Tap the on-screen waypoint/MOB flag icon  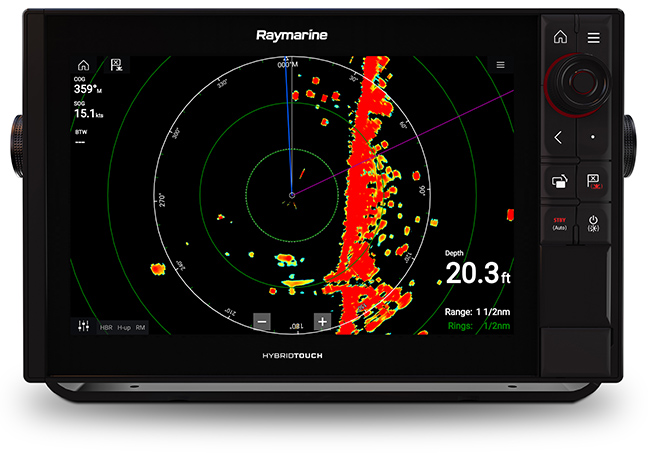(x=116, y=65)
